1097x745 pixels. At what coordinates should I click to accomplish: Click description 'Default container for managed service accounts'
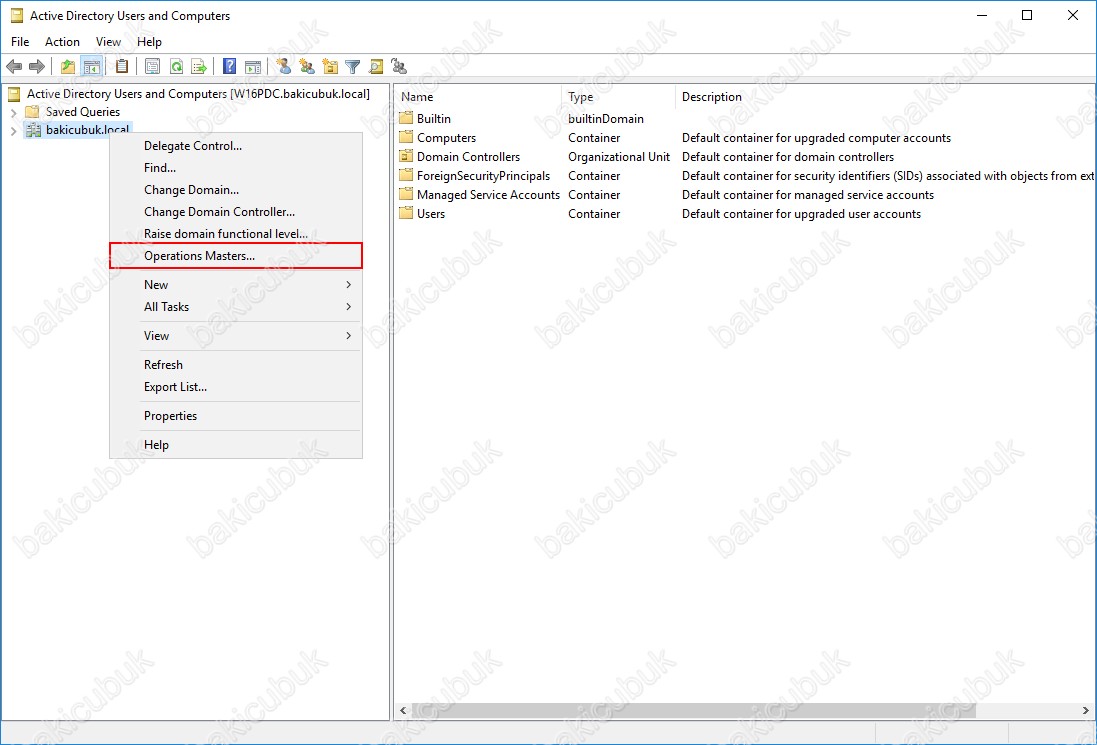[x=808, y=195]
